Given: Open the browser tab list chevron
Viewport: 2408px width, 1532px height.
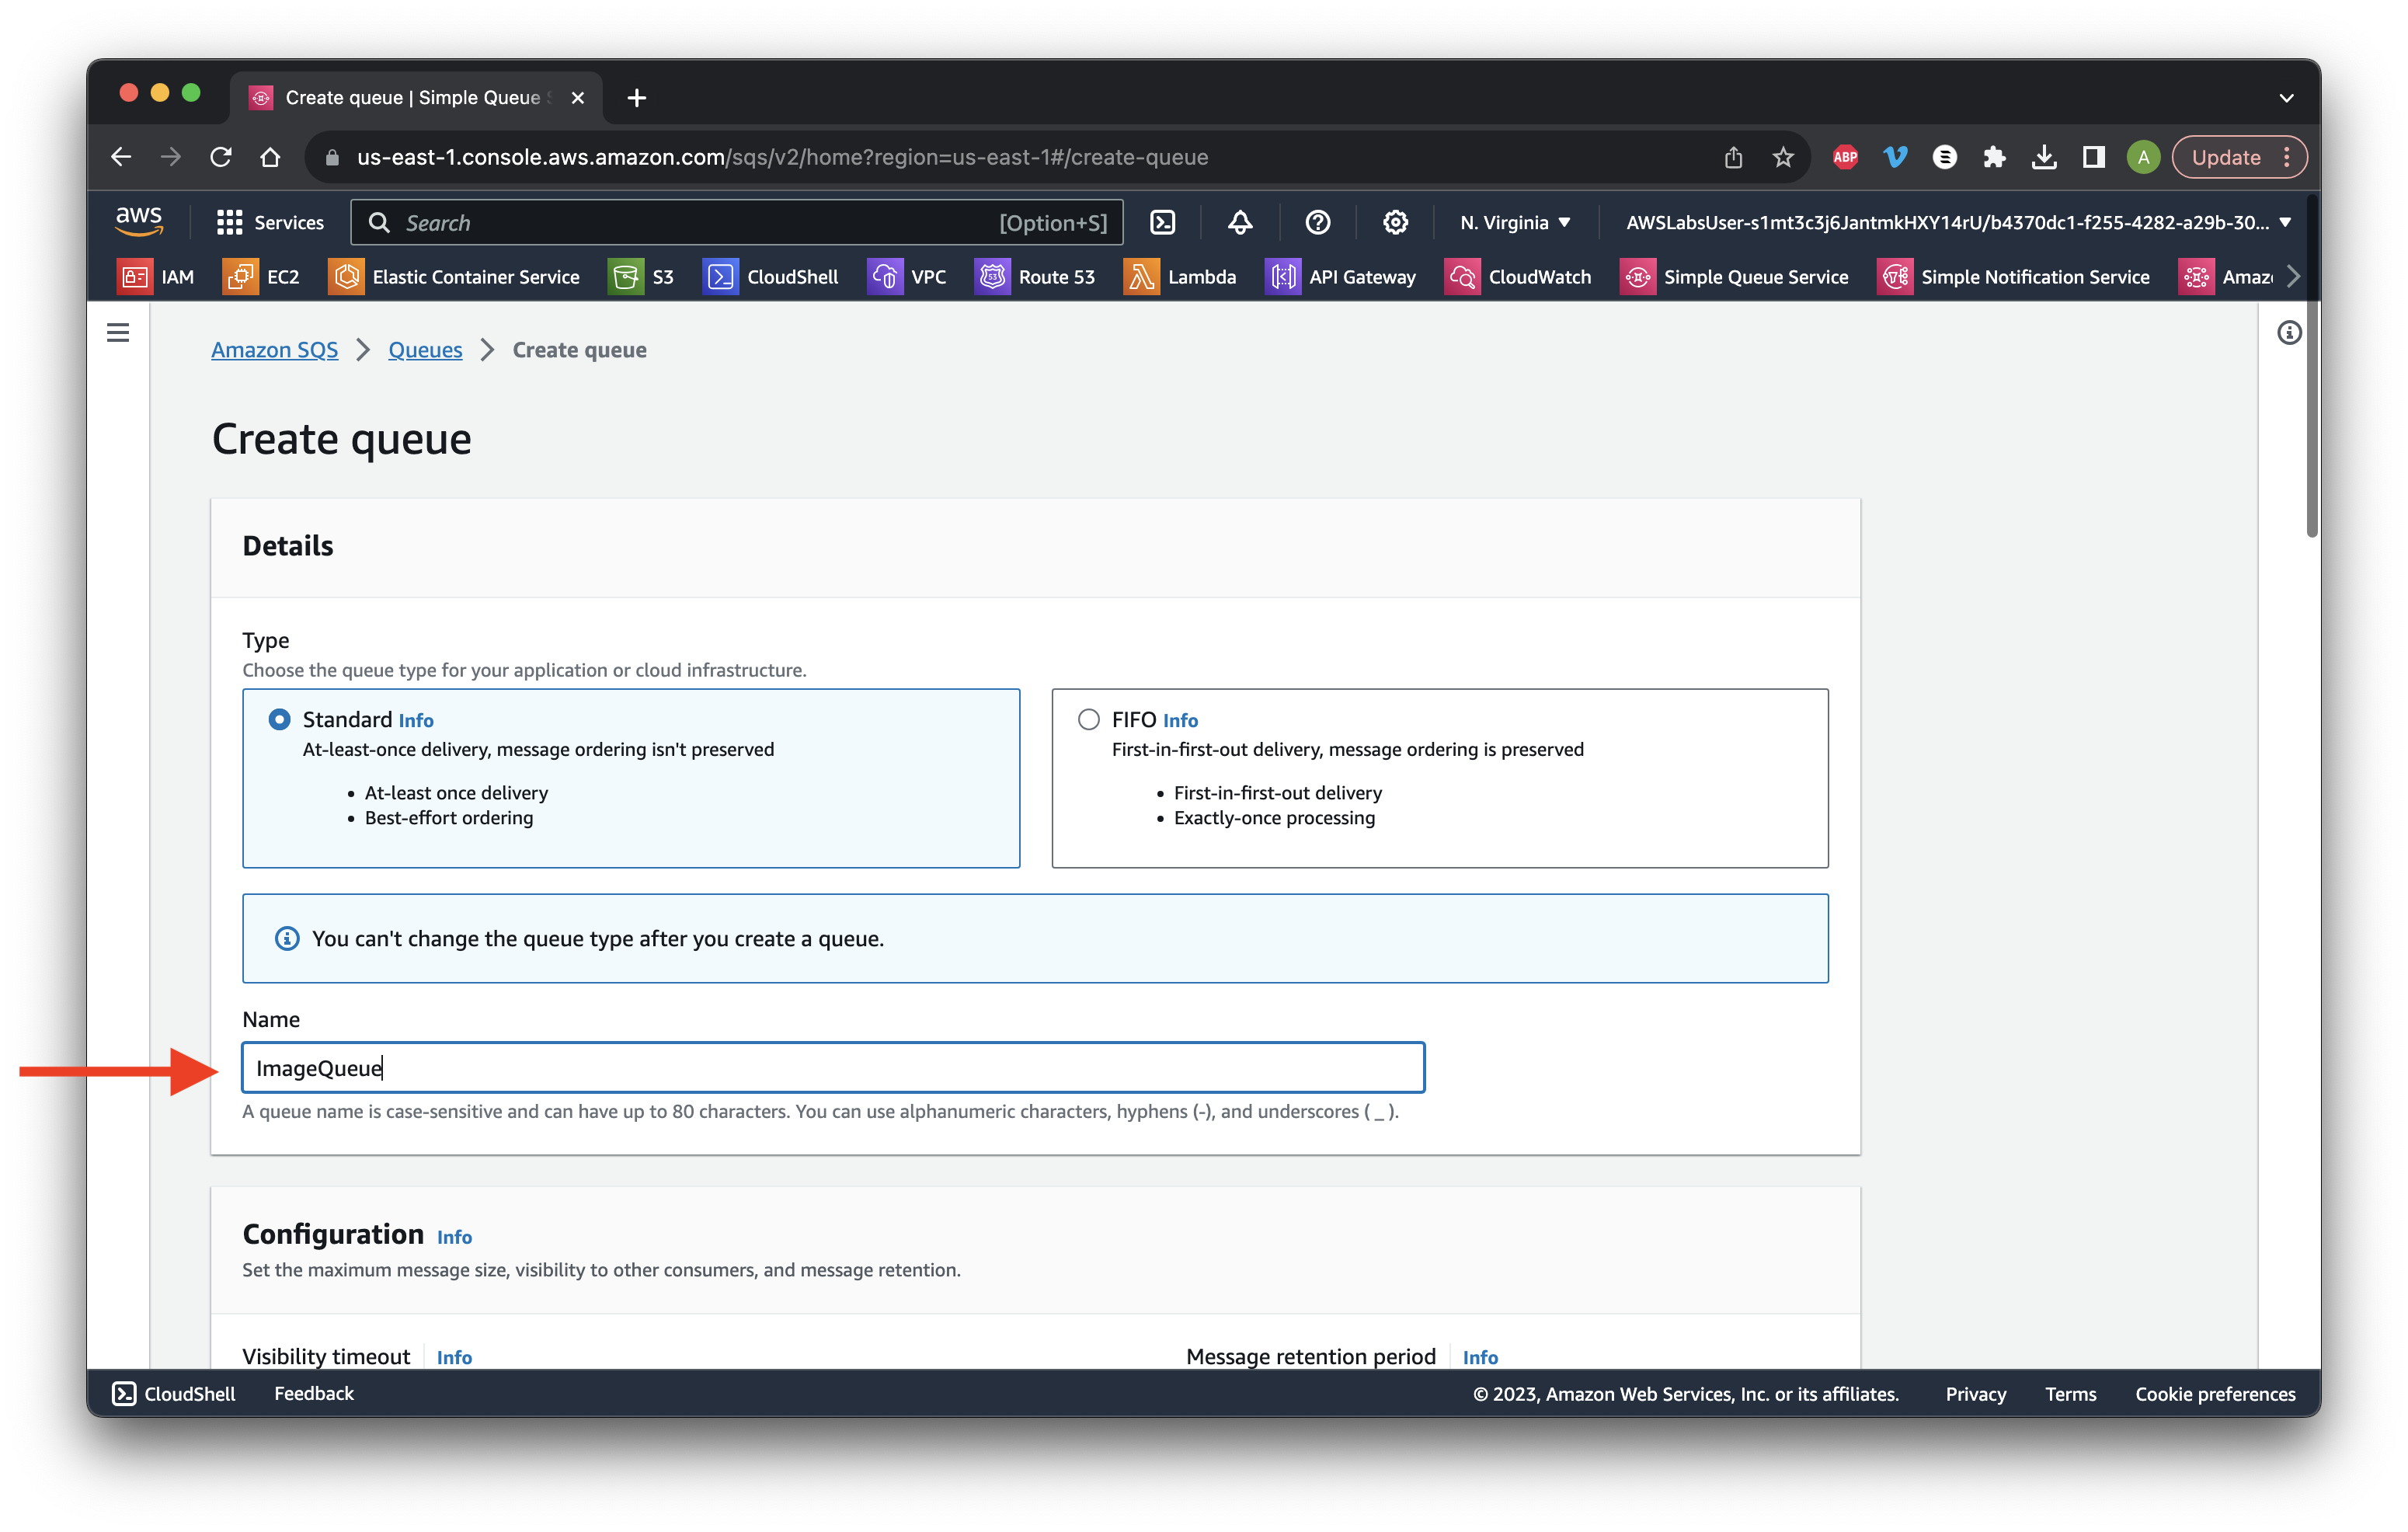Looking at the screenshot, I should click(x=2286, y=98).
